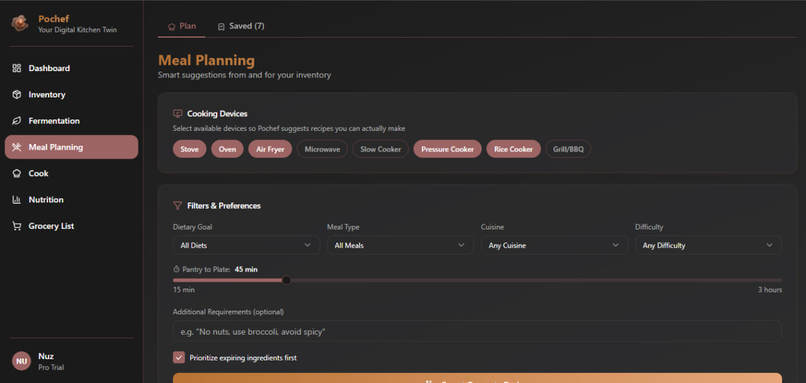
Task: Click the Grocery List cart icon
Action: coord(16,226)
